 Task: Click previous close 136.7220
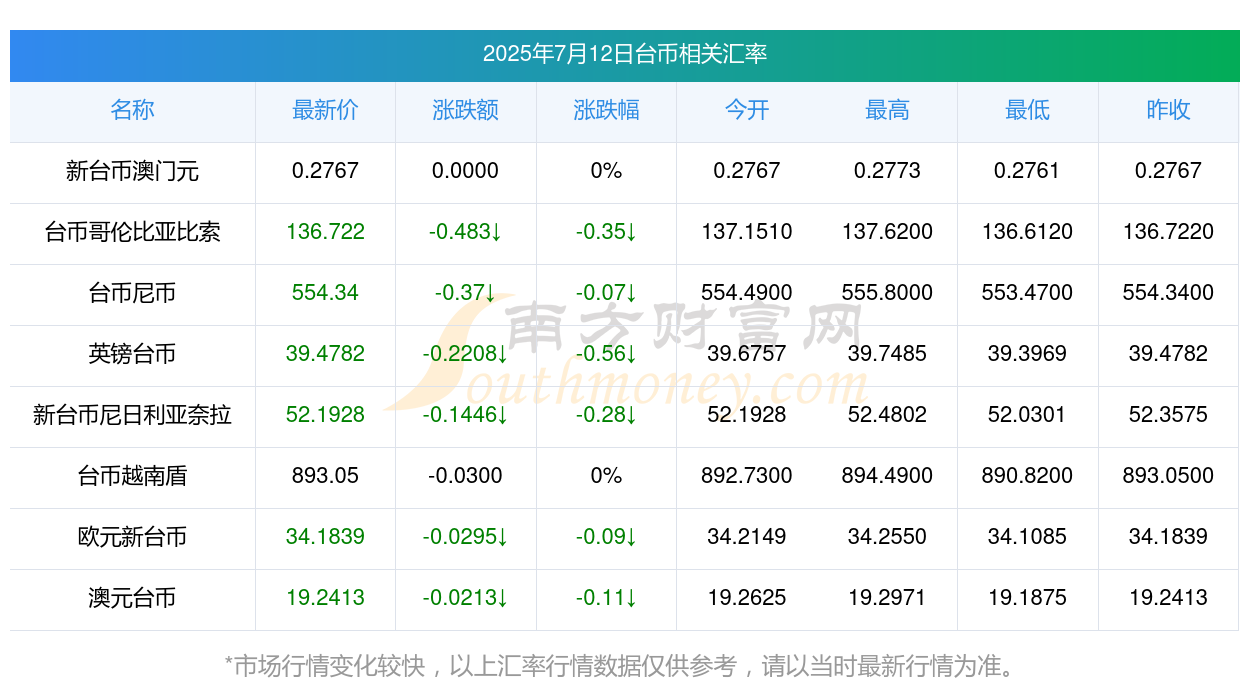[x=1168, y=232]
